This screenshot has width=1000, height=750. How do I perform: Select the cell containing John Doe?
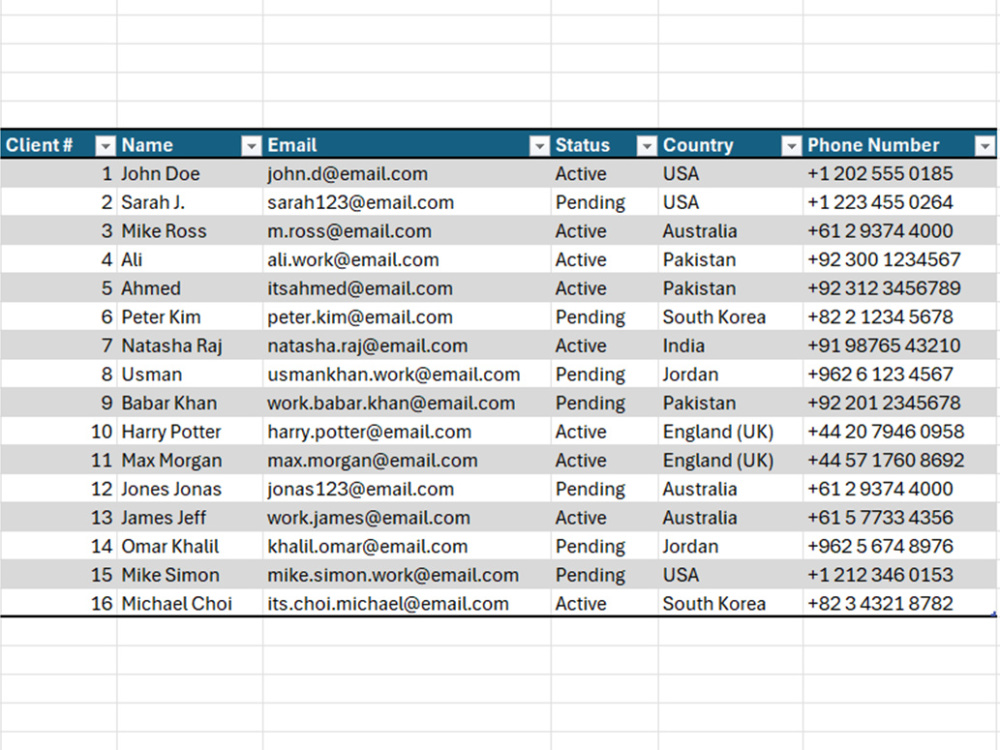tap(189, 173)
